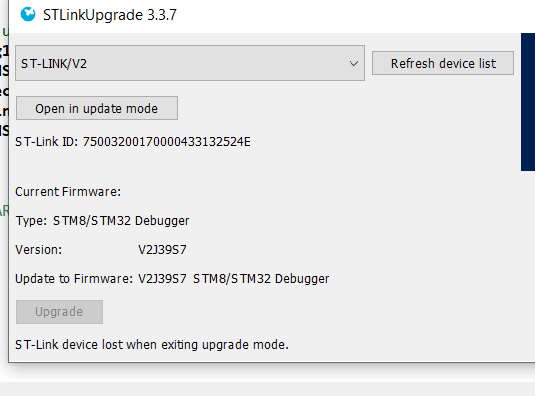535x396 pixels.
Task: Click the STLinkUpgrade app icon in title bar
Action: 28,14
